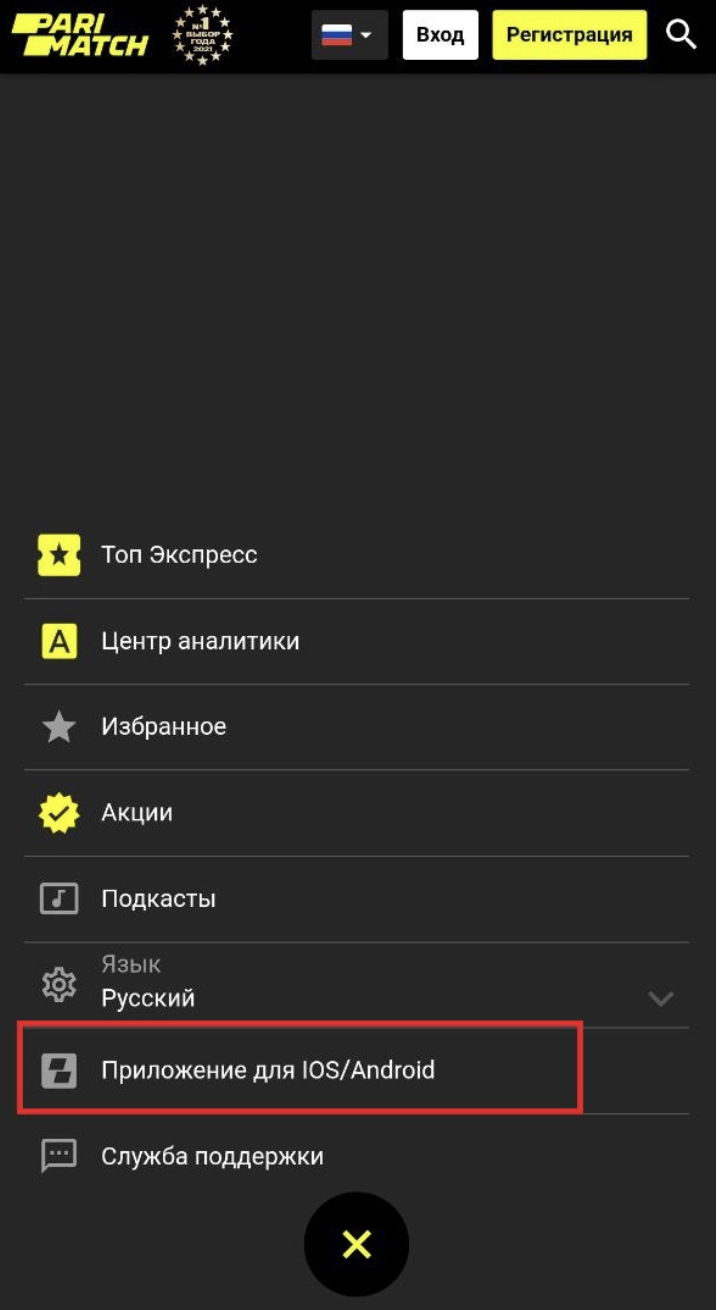
Task: Open the Топ Экспресс menu item
Action: click(356, 555)
